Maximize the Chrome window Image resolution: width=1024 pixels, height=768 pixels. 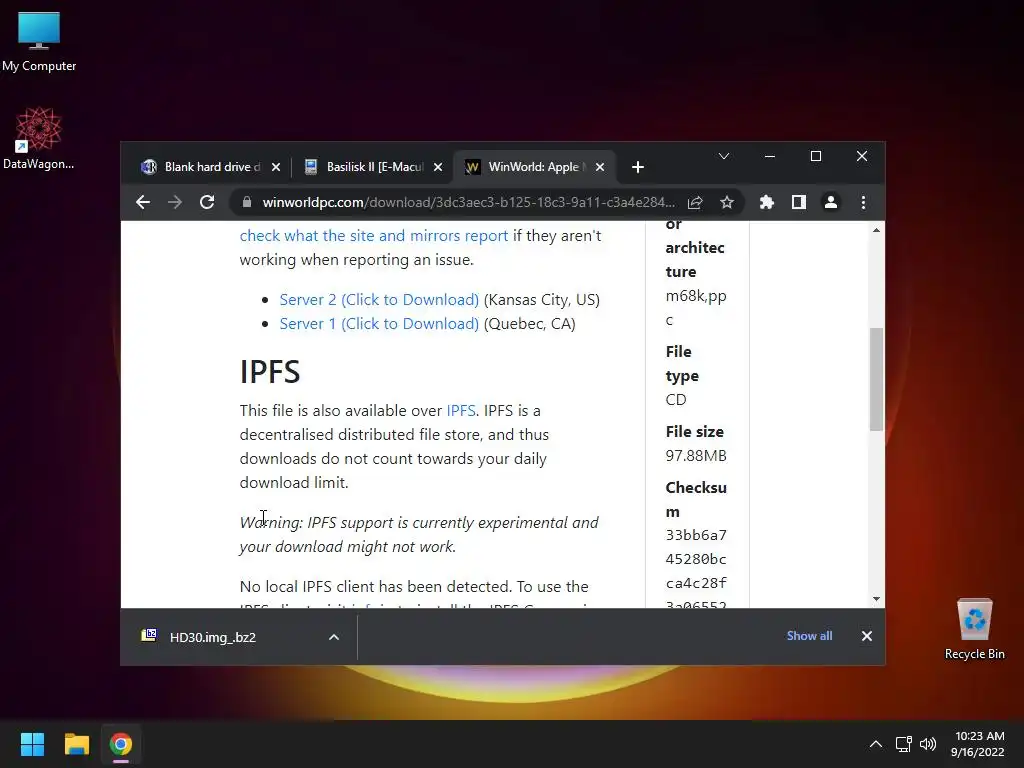pos(816,156)
